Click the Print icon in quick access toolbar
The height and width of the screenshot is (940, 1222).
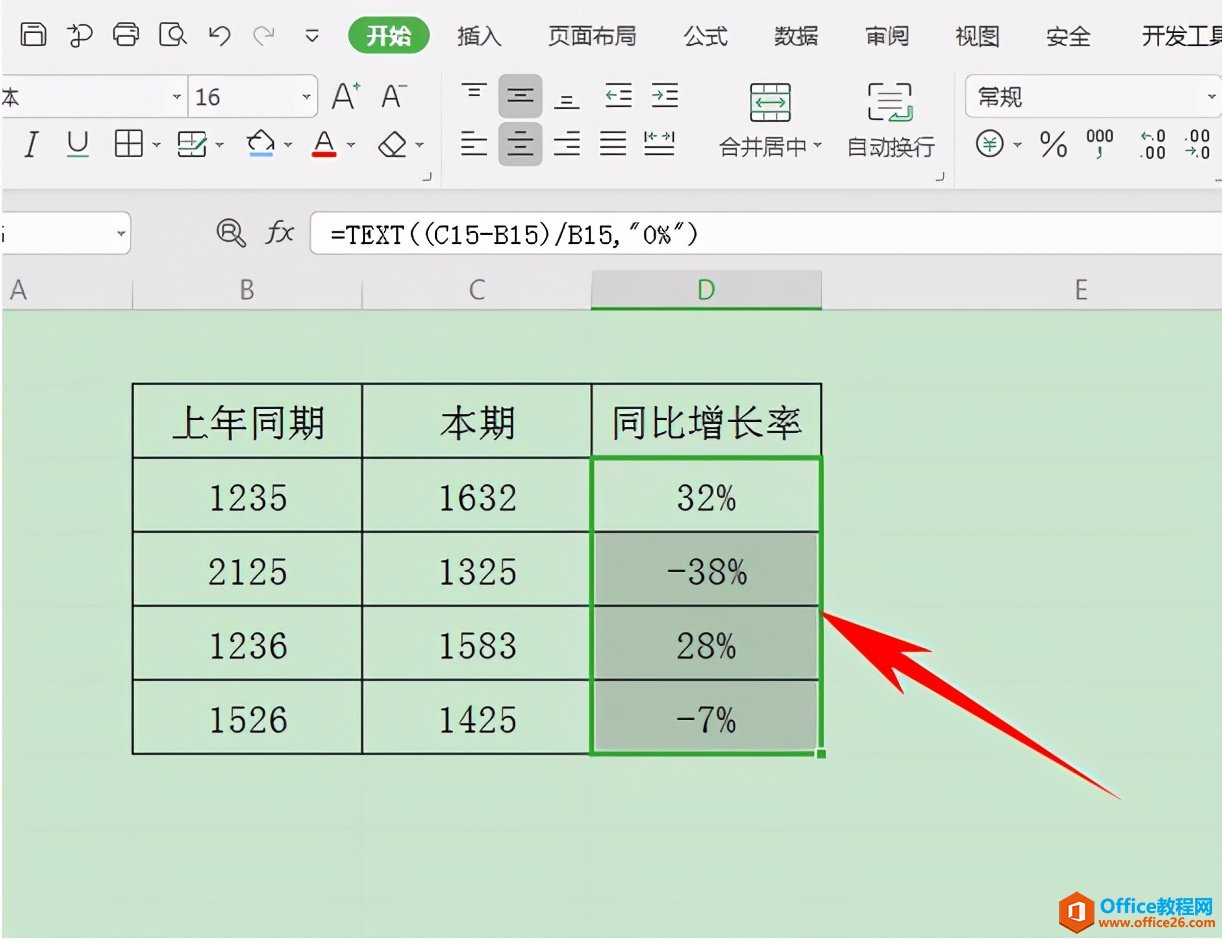[126, 35]
